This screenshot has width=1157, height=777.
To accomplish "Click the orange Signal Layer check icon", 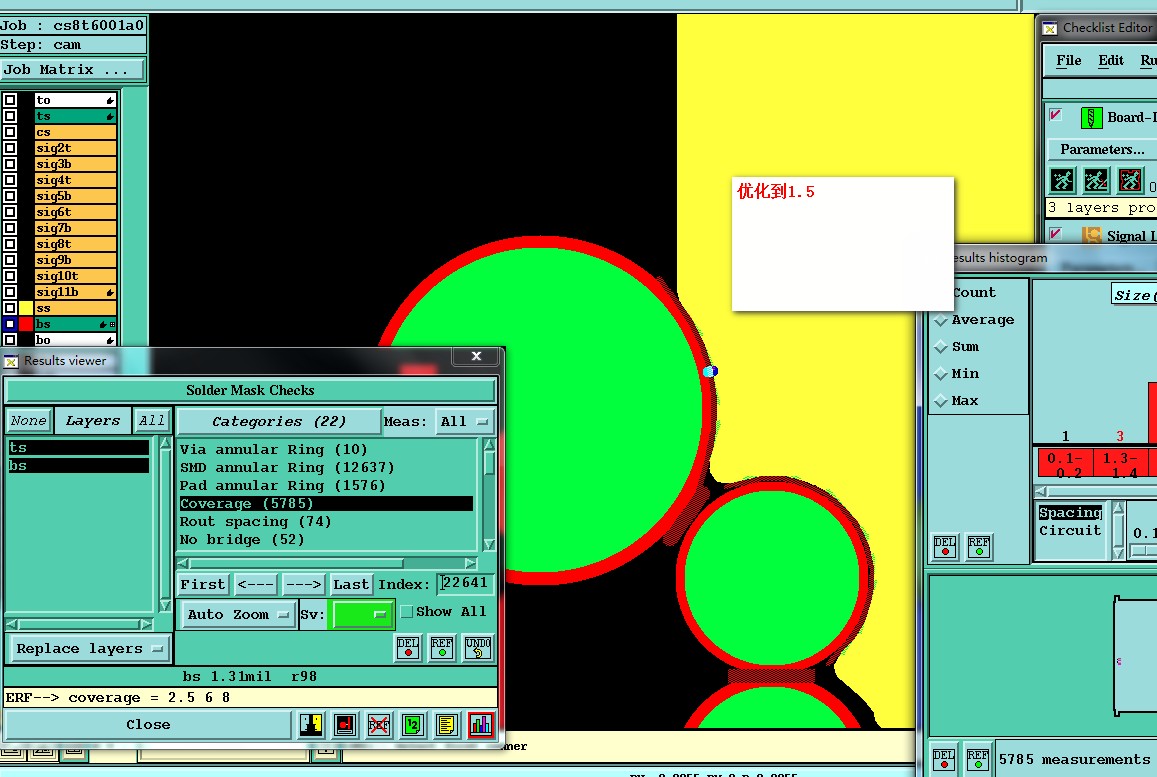I will coord(1091,235).
